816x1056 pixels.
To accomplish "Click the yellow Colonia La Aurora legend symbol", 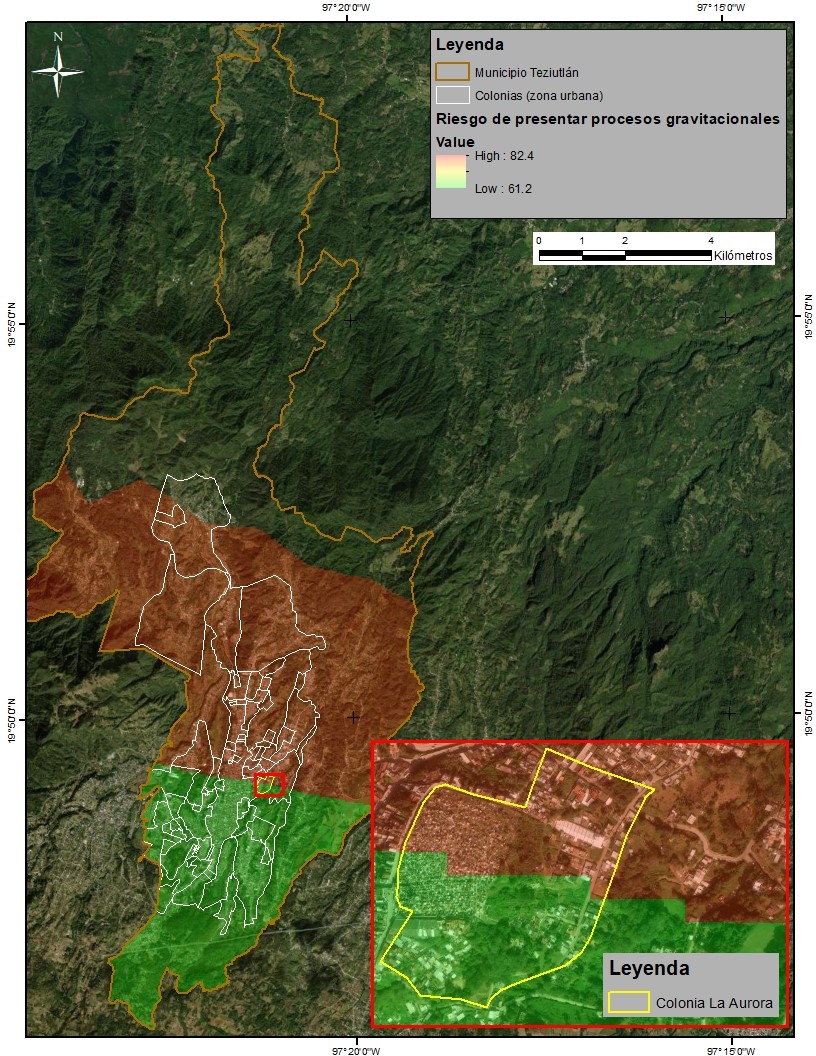I will (x=628, y=1002).
